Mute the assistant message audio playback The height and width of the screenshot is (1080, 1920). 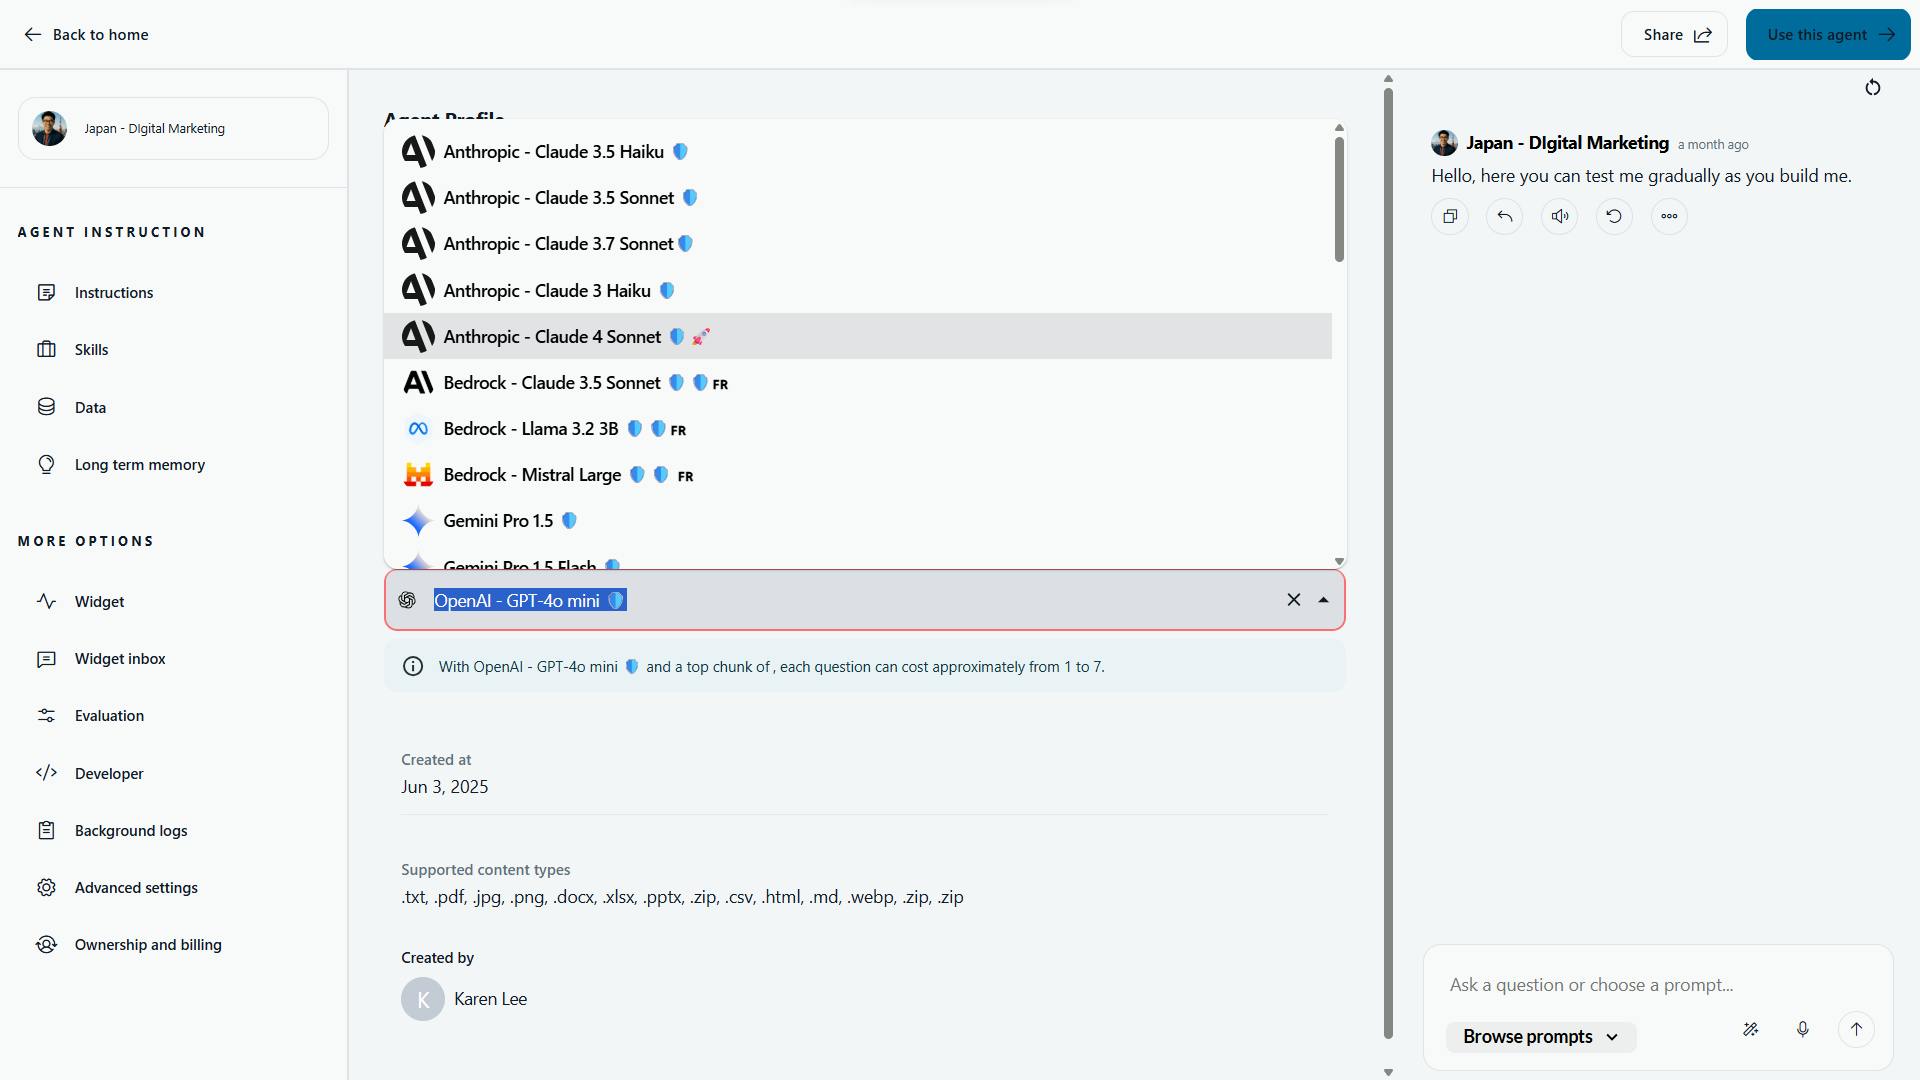tap(1558, 216)
